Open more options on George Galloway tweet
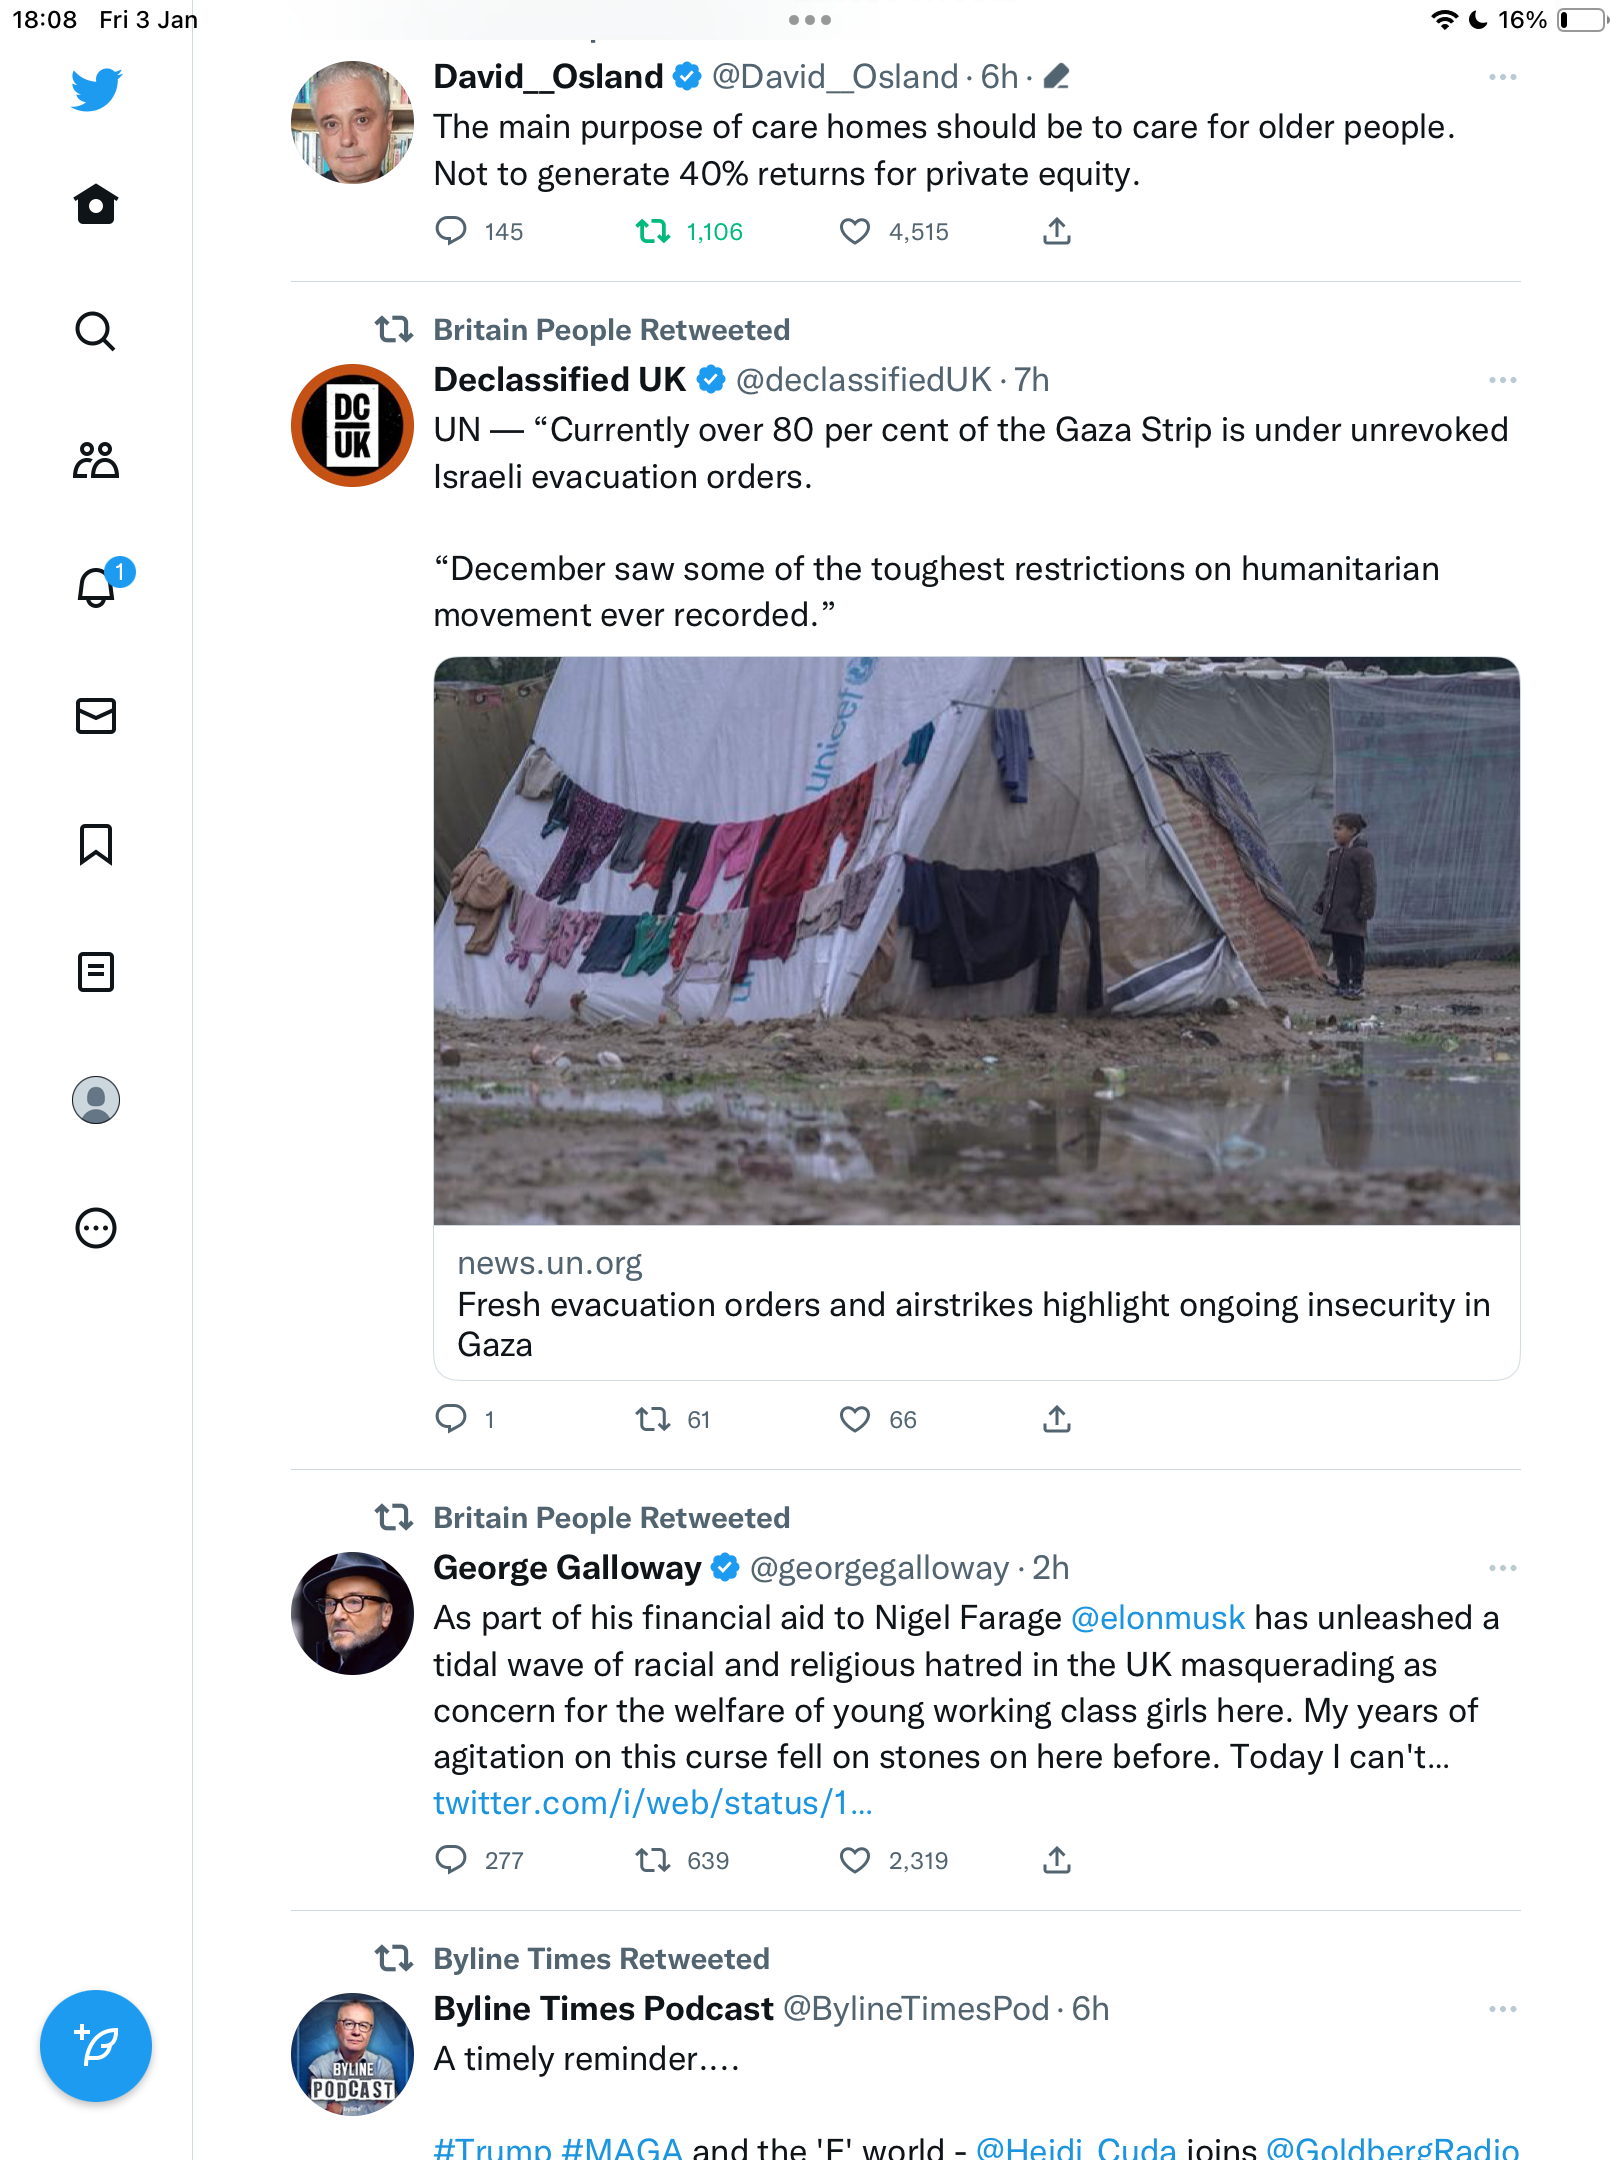Viewport: 1620px width, 2160px height. [1502, 1568]
